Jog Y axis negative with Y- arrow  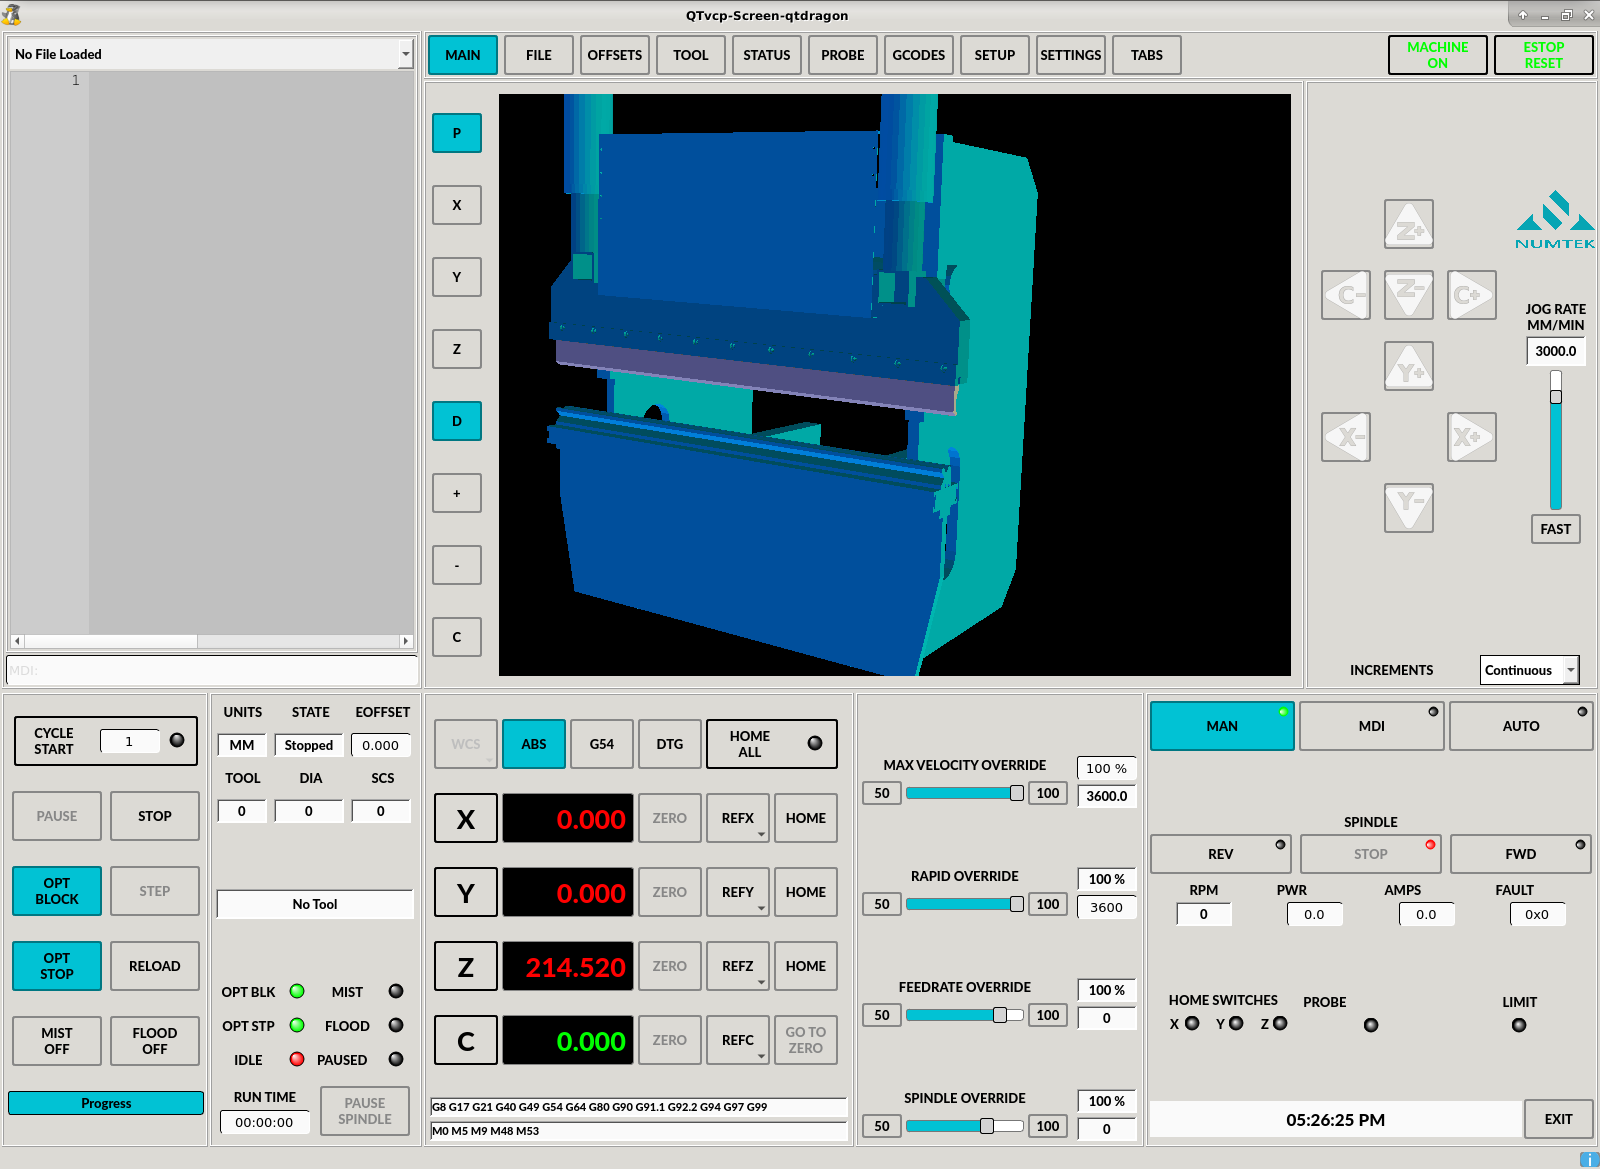coord(1409,508)
